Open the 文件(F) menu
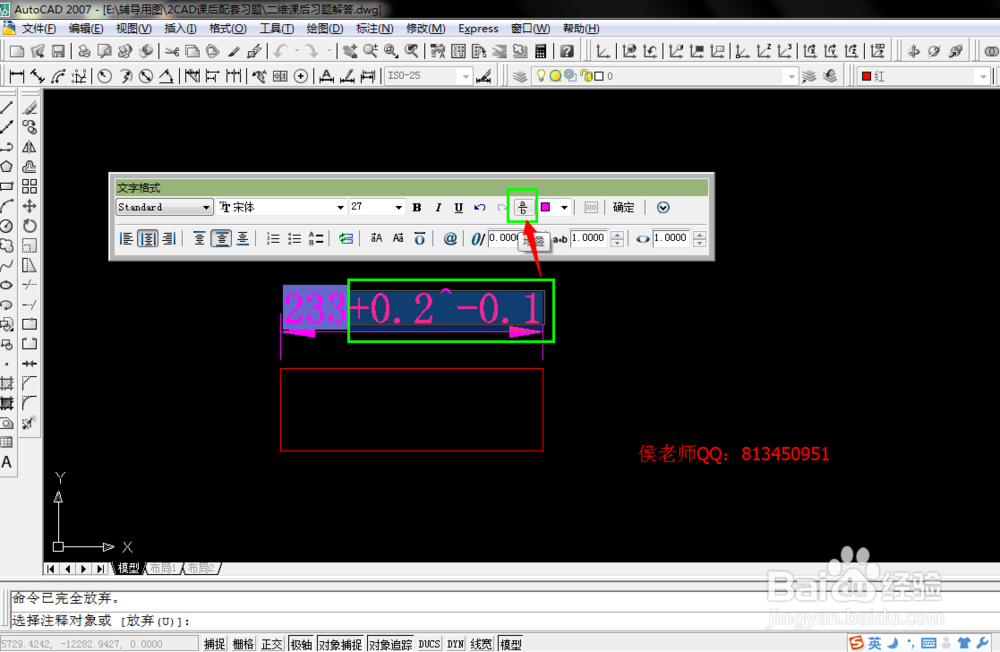 (39, 29)
